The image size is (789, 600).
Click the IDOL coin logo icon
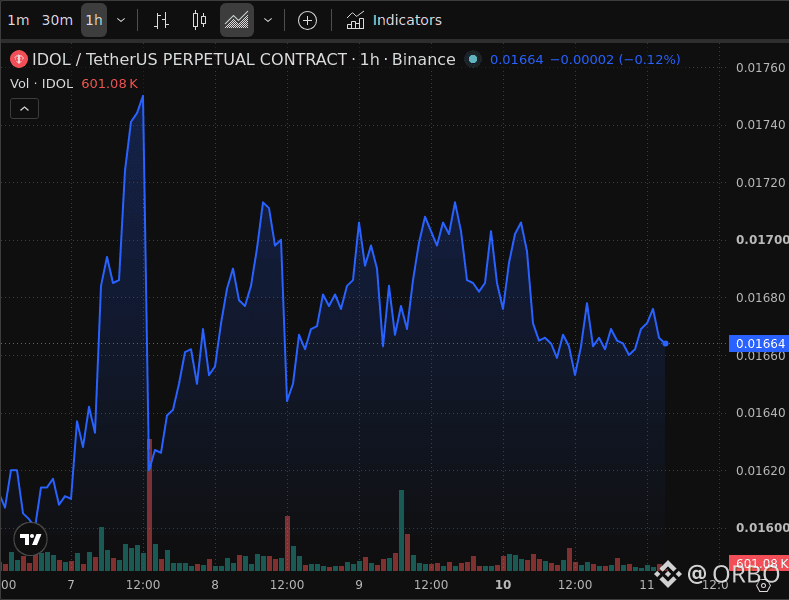19,59
